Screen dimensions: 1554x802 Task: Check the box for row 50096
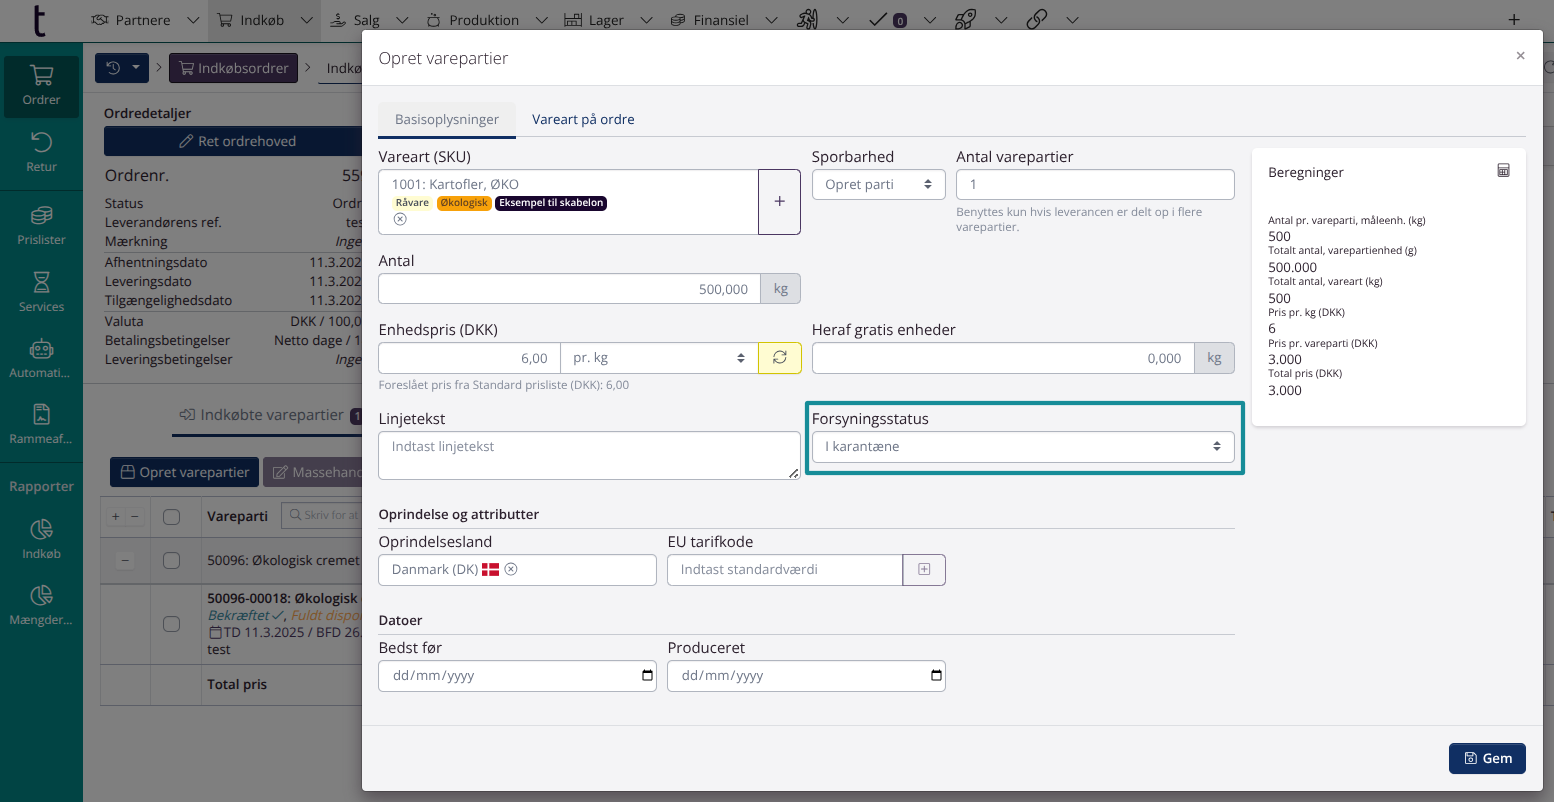pos(171,561)
